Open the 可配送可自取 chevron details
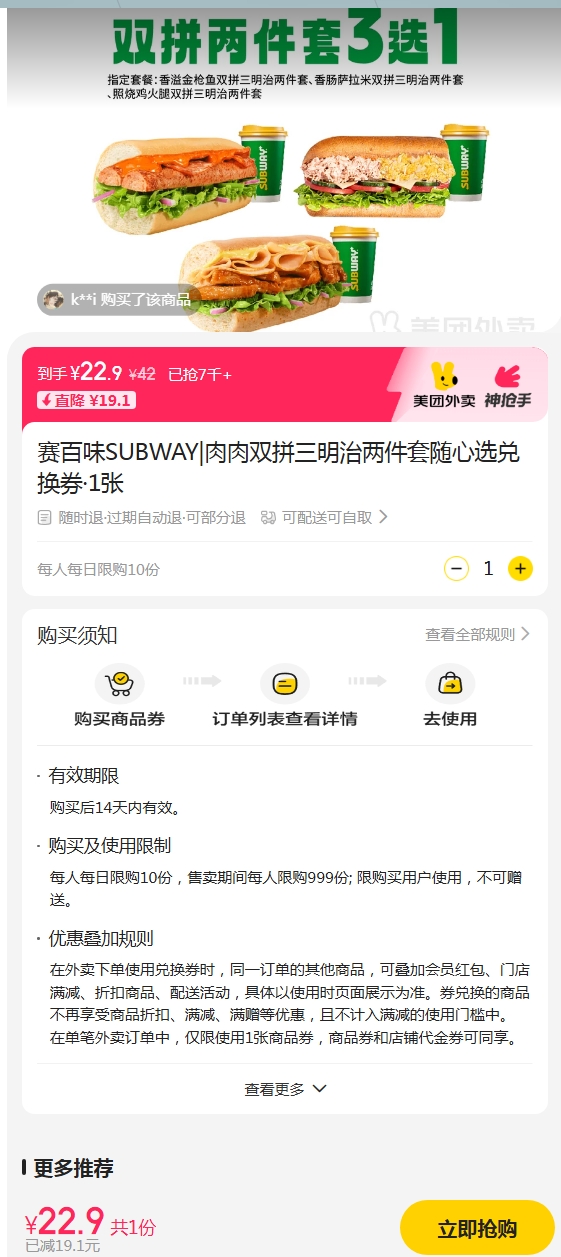The width and height of the screenshot is (561, 1257). click(382, 517)
